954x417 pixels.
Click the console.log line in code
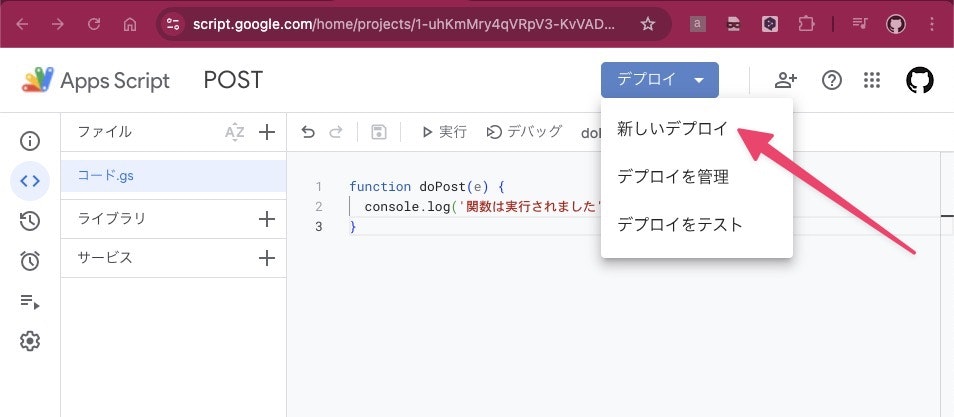[482, 206]
